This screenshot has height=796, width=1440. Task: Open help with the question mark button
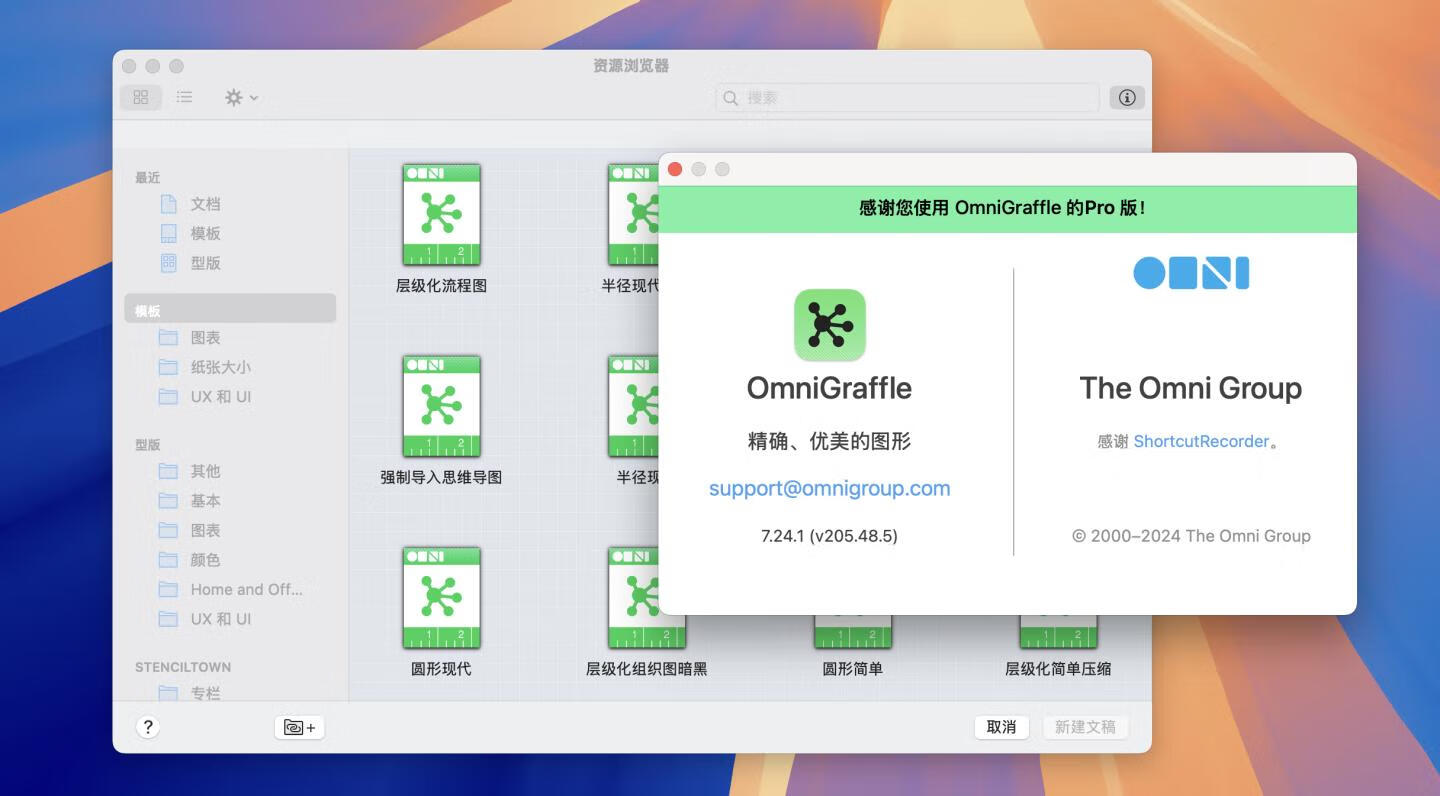[148, 727]
